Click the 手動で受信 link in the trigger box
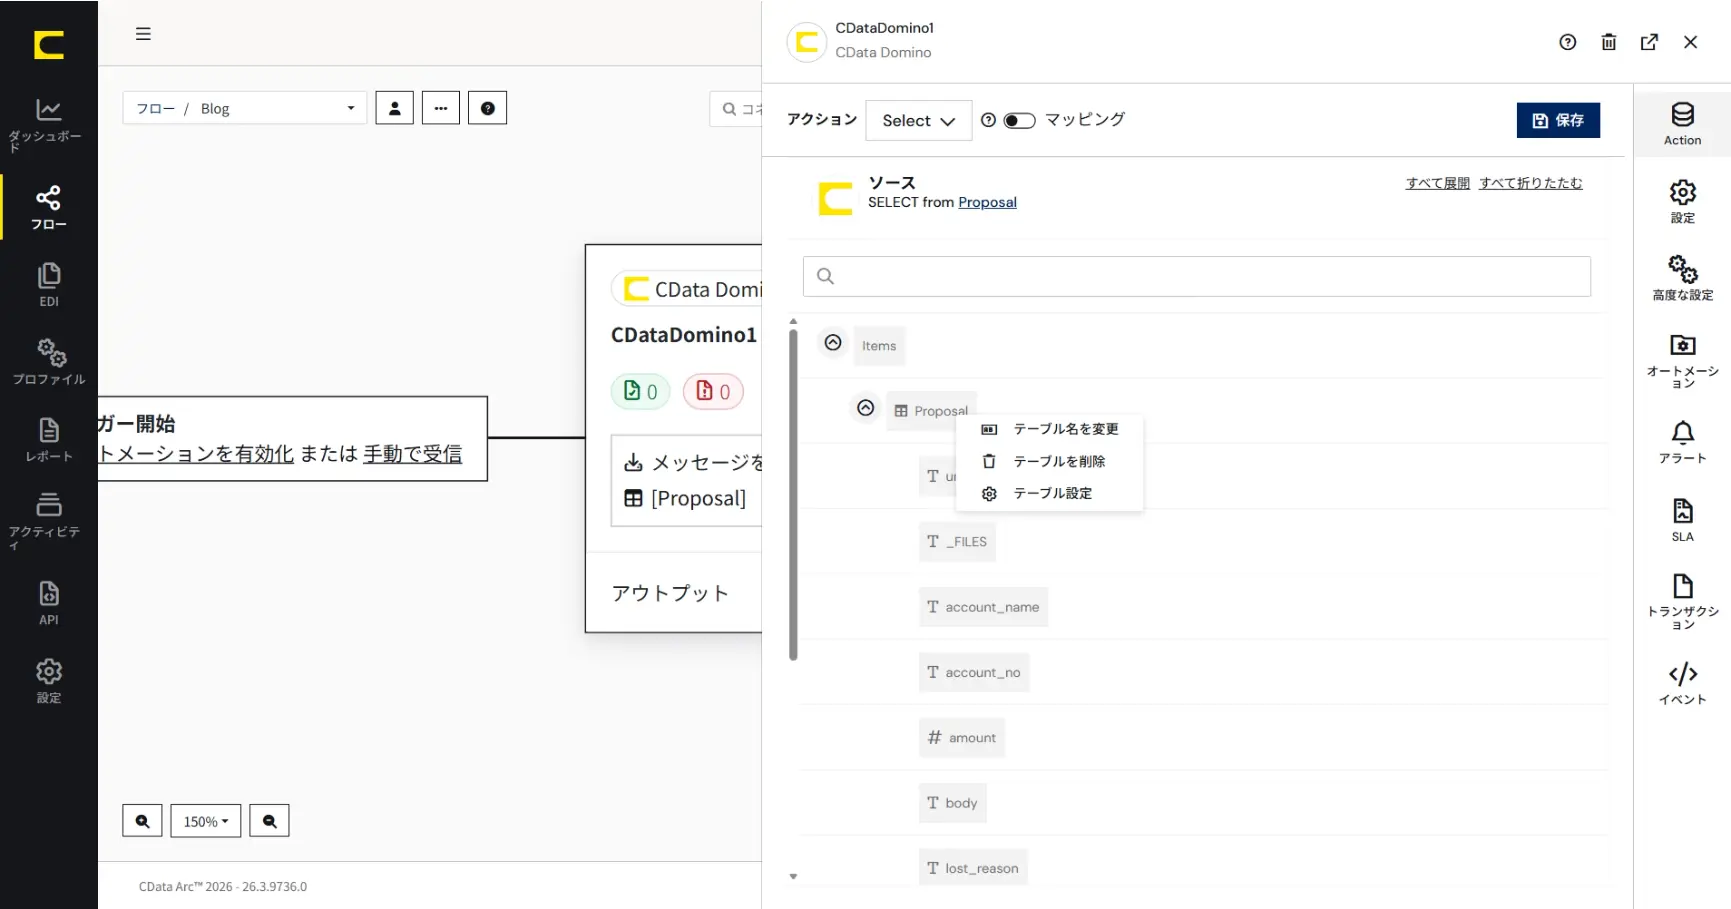 [413, 454]
